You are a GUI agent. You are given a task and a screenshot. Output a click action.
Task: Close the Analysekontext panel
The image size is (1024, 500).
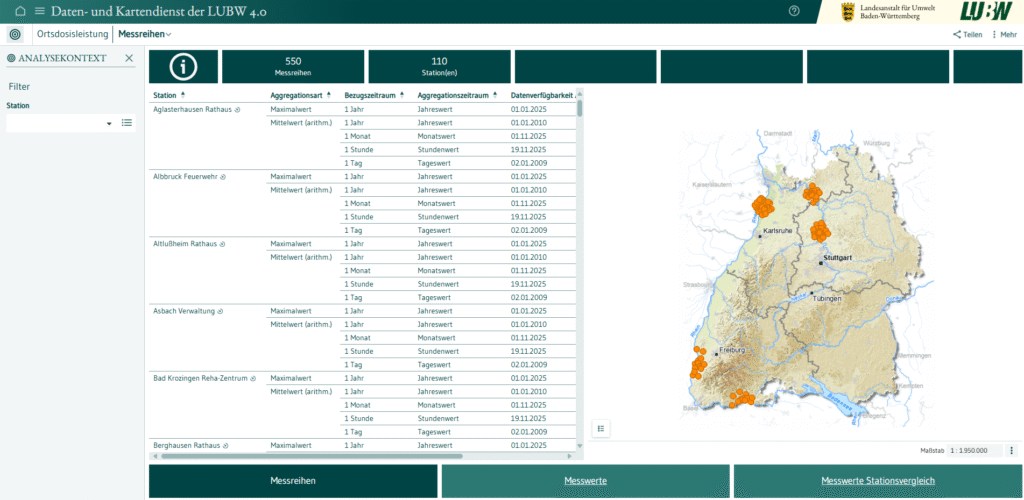click(128, 58)
